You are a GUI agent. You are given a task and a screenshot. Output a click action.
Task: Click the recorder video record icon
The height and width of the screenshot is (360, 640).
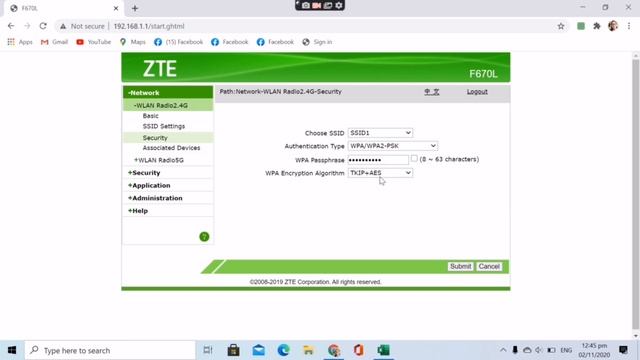(317, 5)
